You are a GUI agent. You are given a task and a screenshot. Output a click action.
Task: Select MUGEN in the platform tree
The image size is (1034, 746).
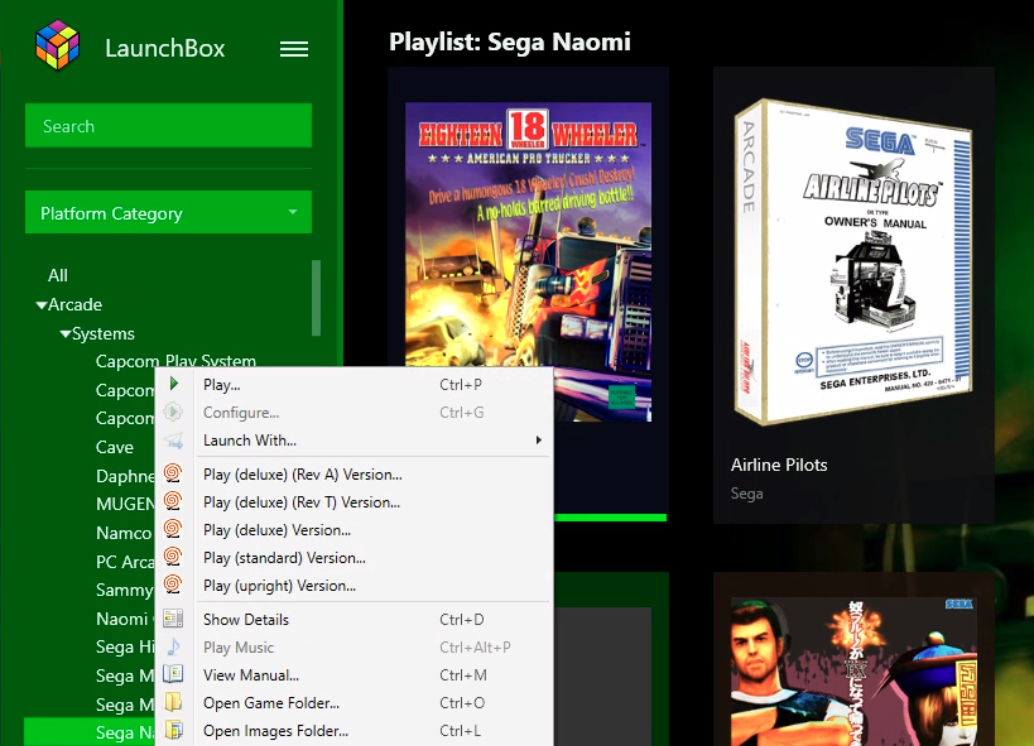pyautogui.click(x=125, y=504)
